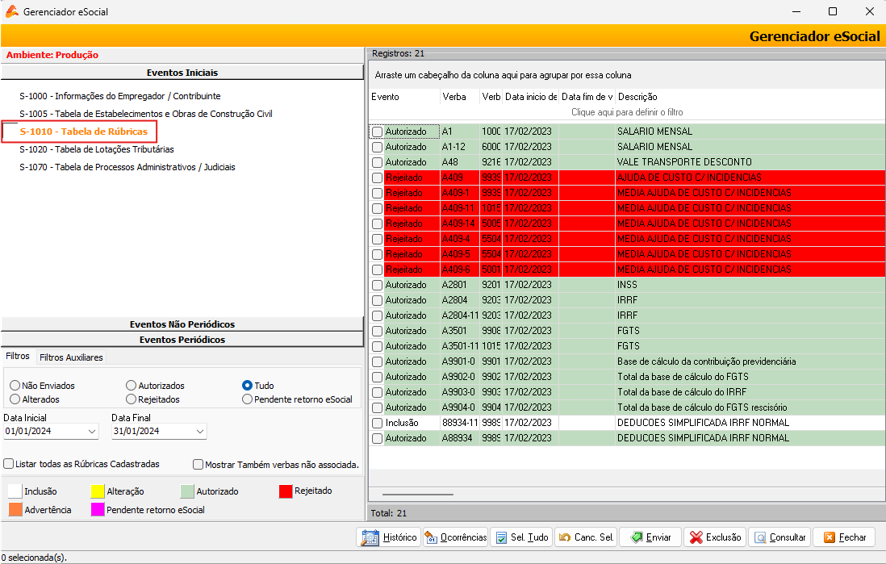This screenshot has height=564, width=886.
Task: Tick the checkbox for Inclusão row 88934-11
Action: (377, 423)
